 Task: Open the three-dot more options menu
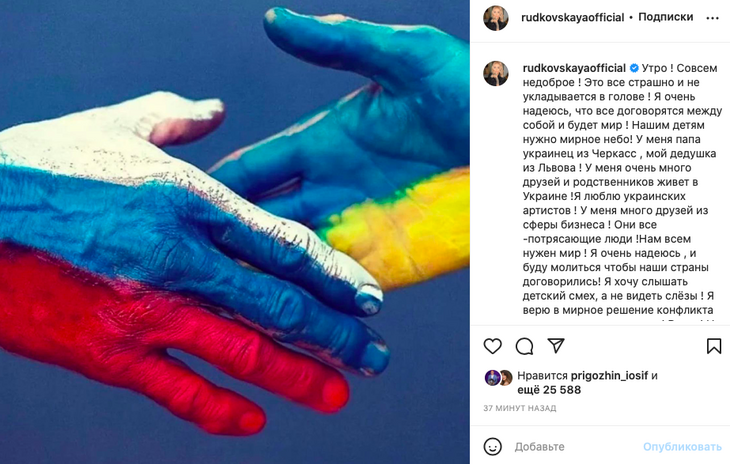[x=712, y=18]
